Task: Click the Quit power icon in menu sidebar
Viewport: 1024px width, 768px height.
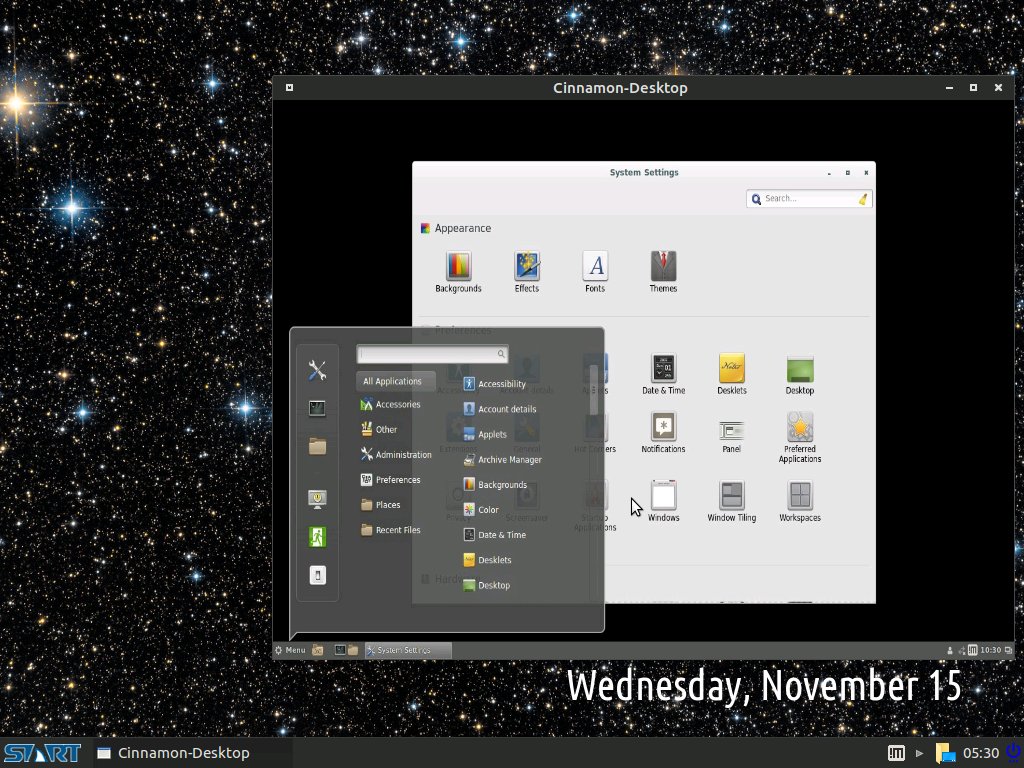Action: click(317, 575)
